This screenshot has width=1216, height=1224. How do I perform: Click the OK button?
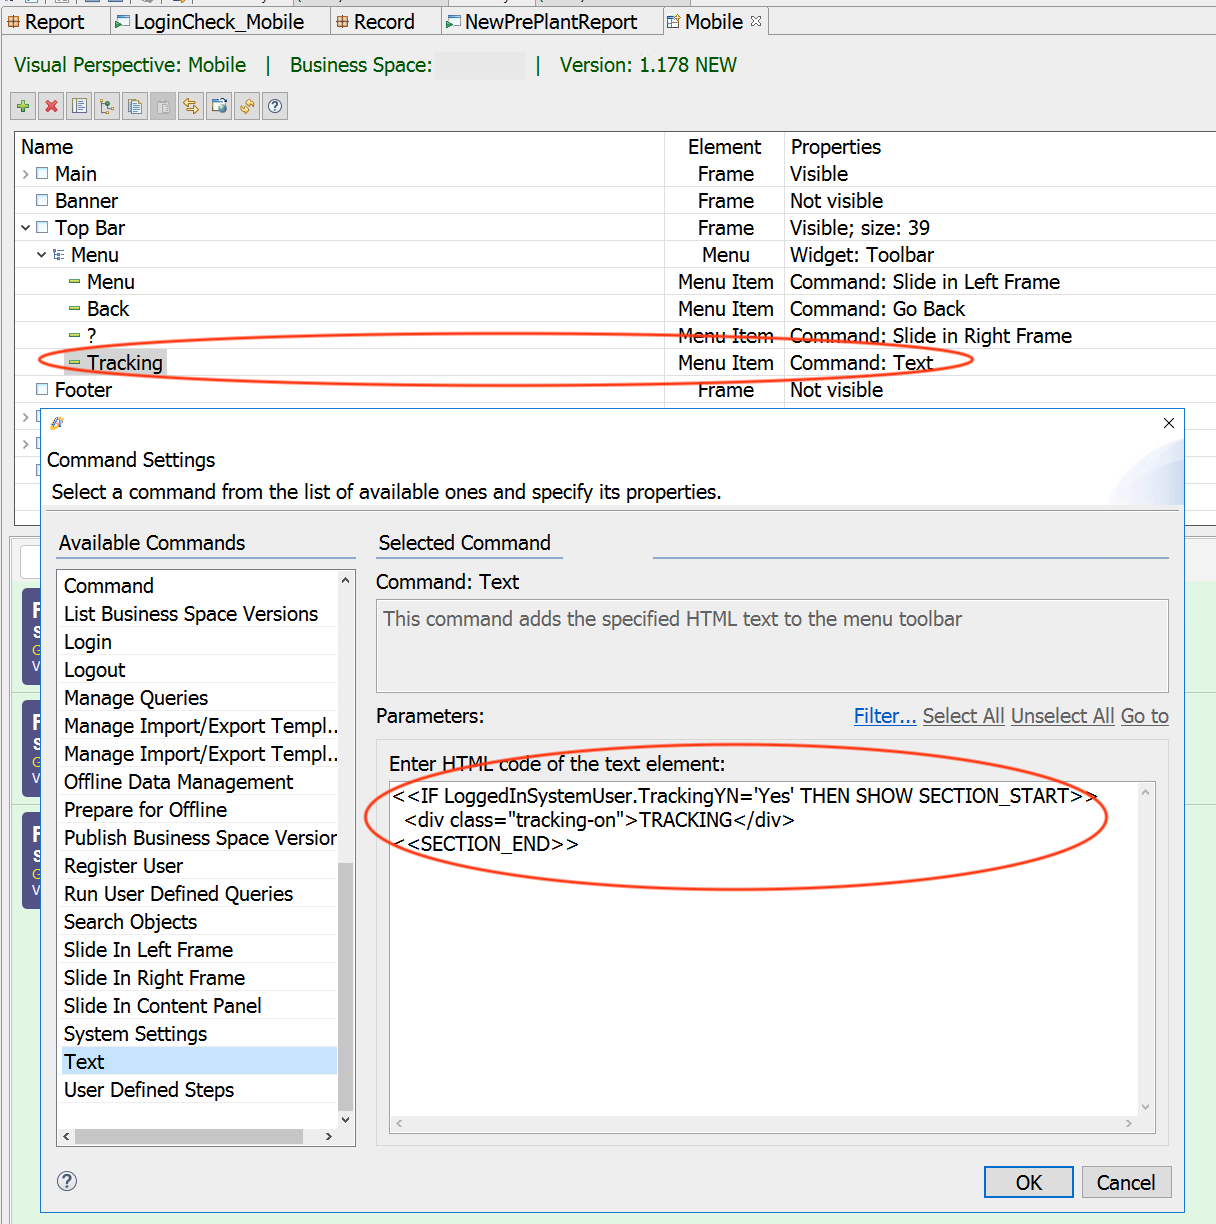(1029, 1182)
